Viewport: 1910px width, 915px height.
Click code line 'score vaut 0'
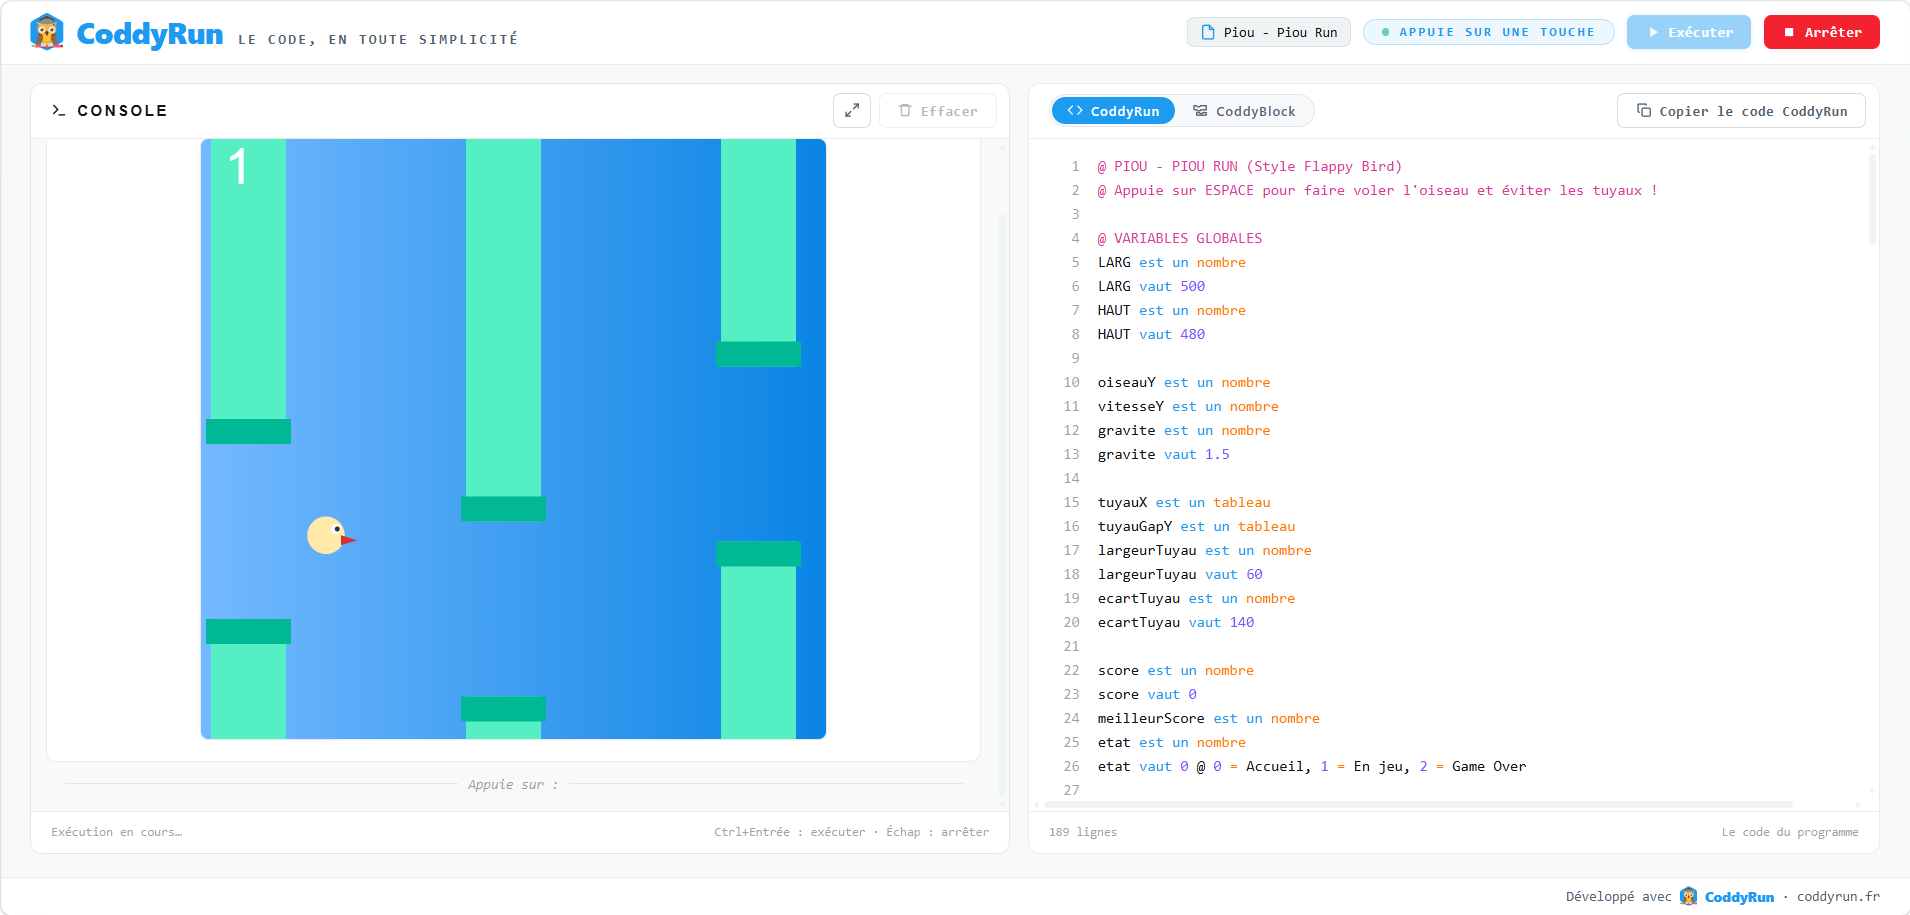tap(1147, 695)
